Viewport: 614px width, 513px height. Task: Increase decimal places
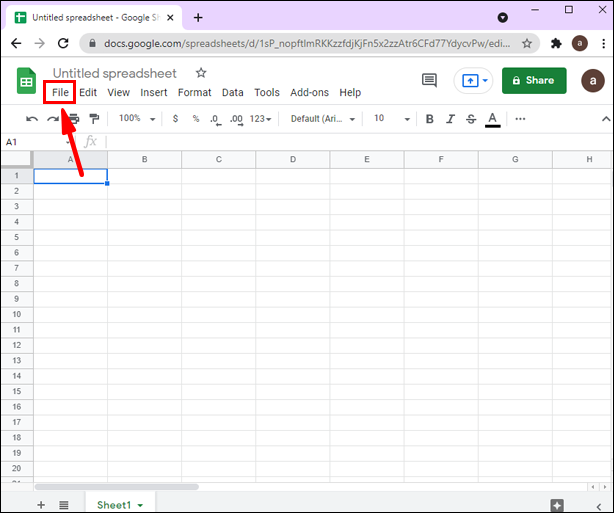236,119
